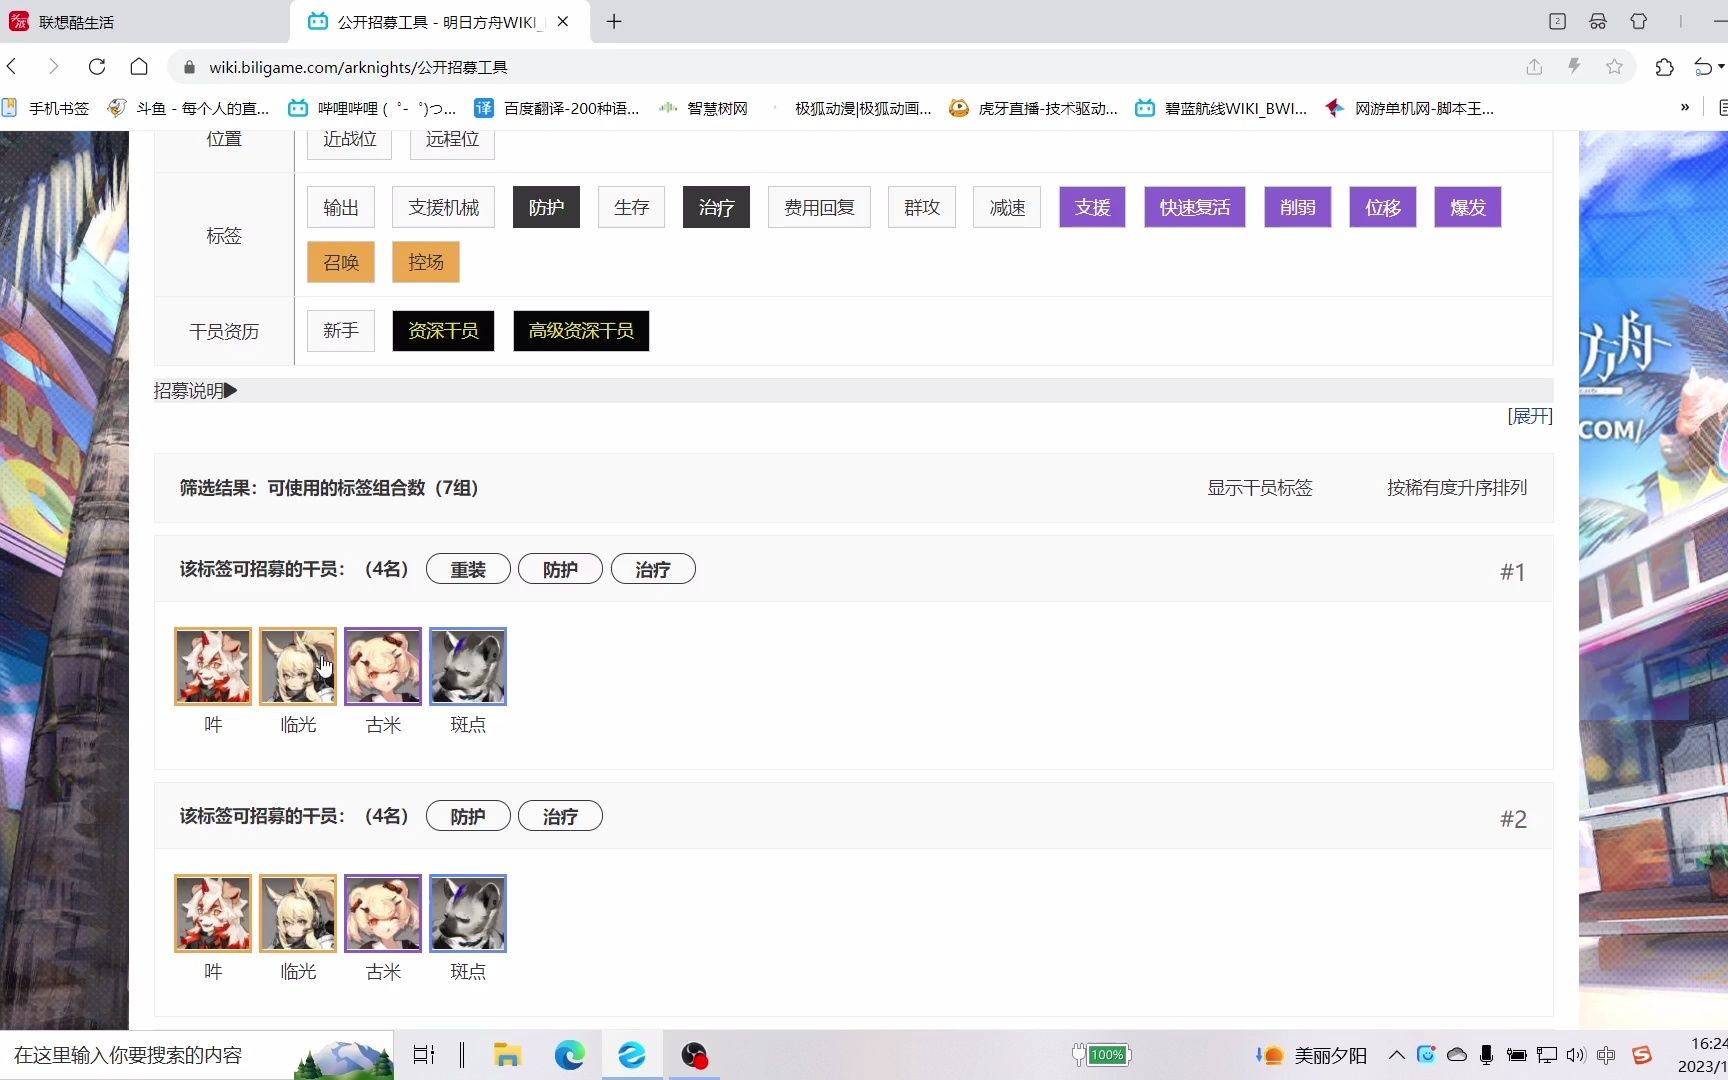
Task: Open the 哔哩哔哩 bookmark
Action: click(x=372, y=108)
